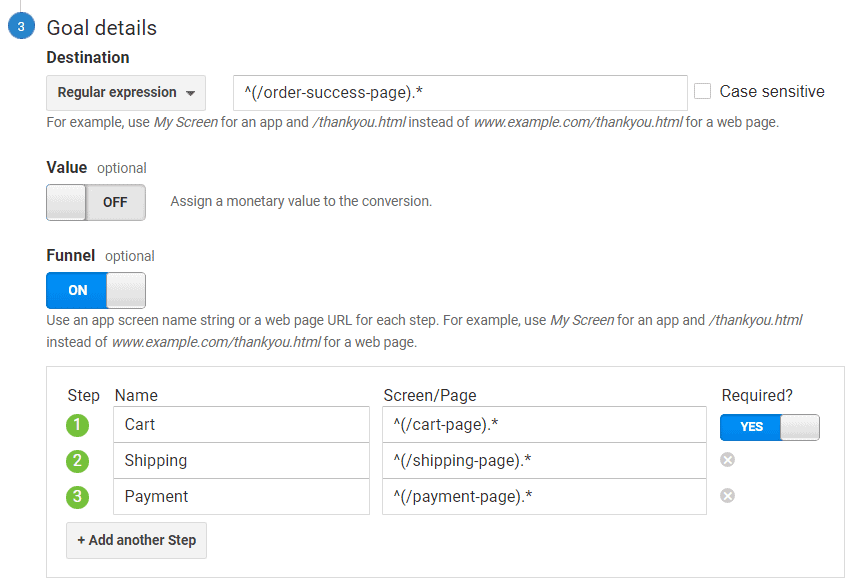The height and width of the screenshot is (587, 856).
Task: Click the Payment step name field
Action: [x=241, y=496]
